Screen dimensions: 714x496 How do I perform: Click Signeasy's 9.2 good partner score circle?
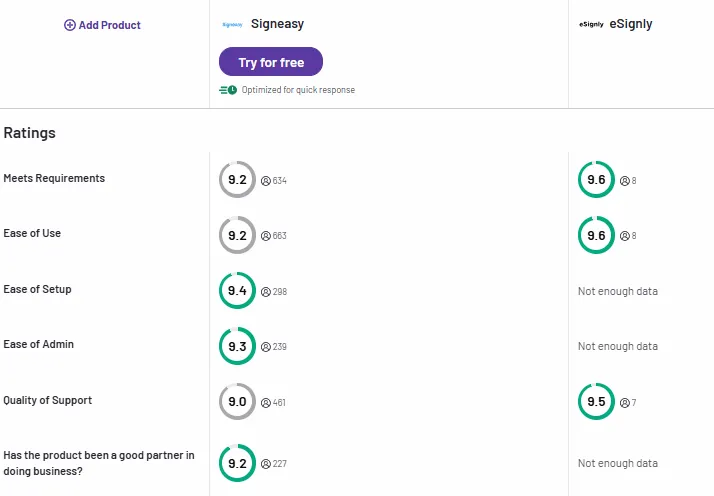[x=237, y=463]
